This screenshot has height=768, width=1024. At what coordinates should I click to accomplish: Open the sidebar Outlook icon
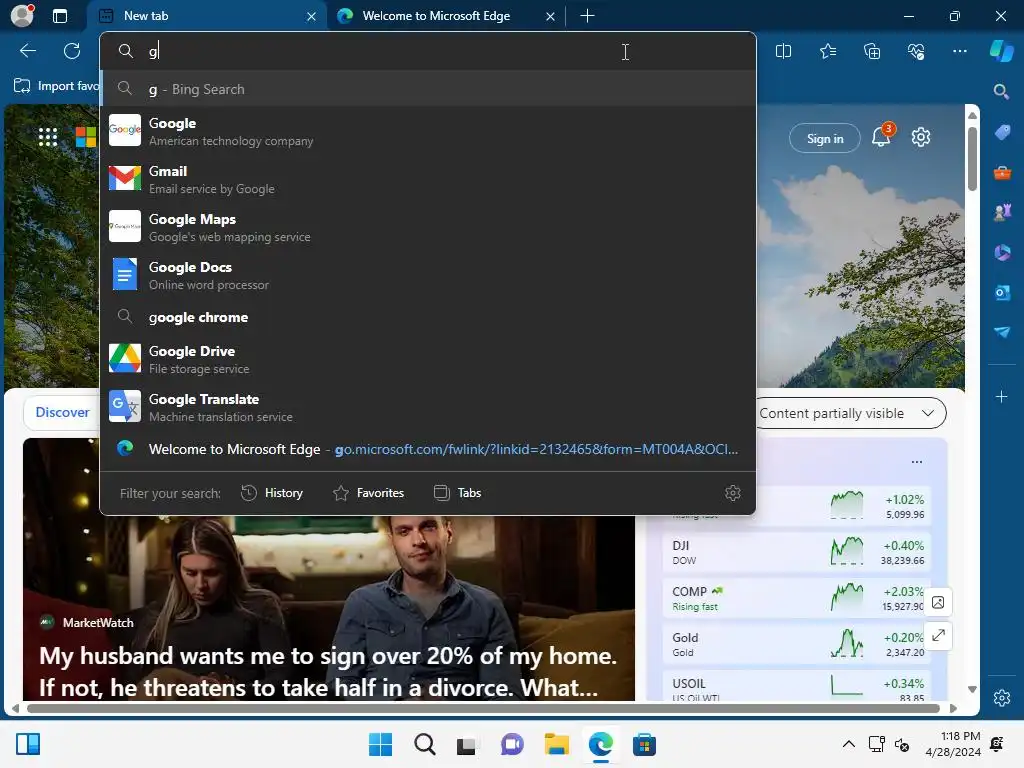point(1002,293)
